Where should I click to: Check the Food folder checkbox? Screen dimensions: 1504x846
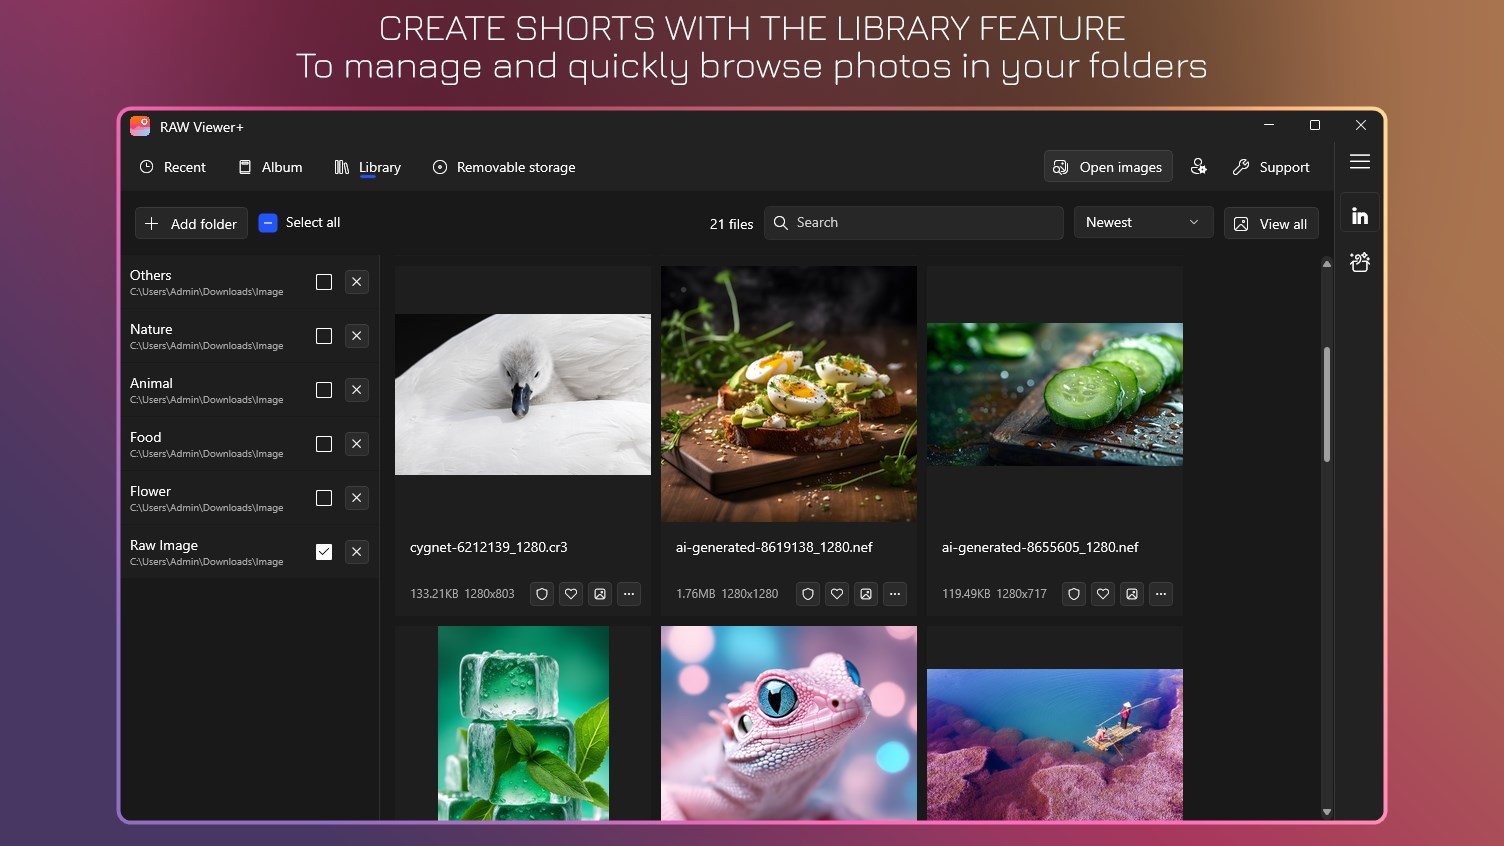[324, 444]
